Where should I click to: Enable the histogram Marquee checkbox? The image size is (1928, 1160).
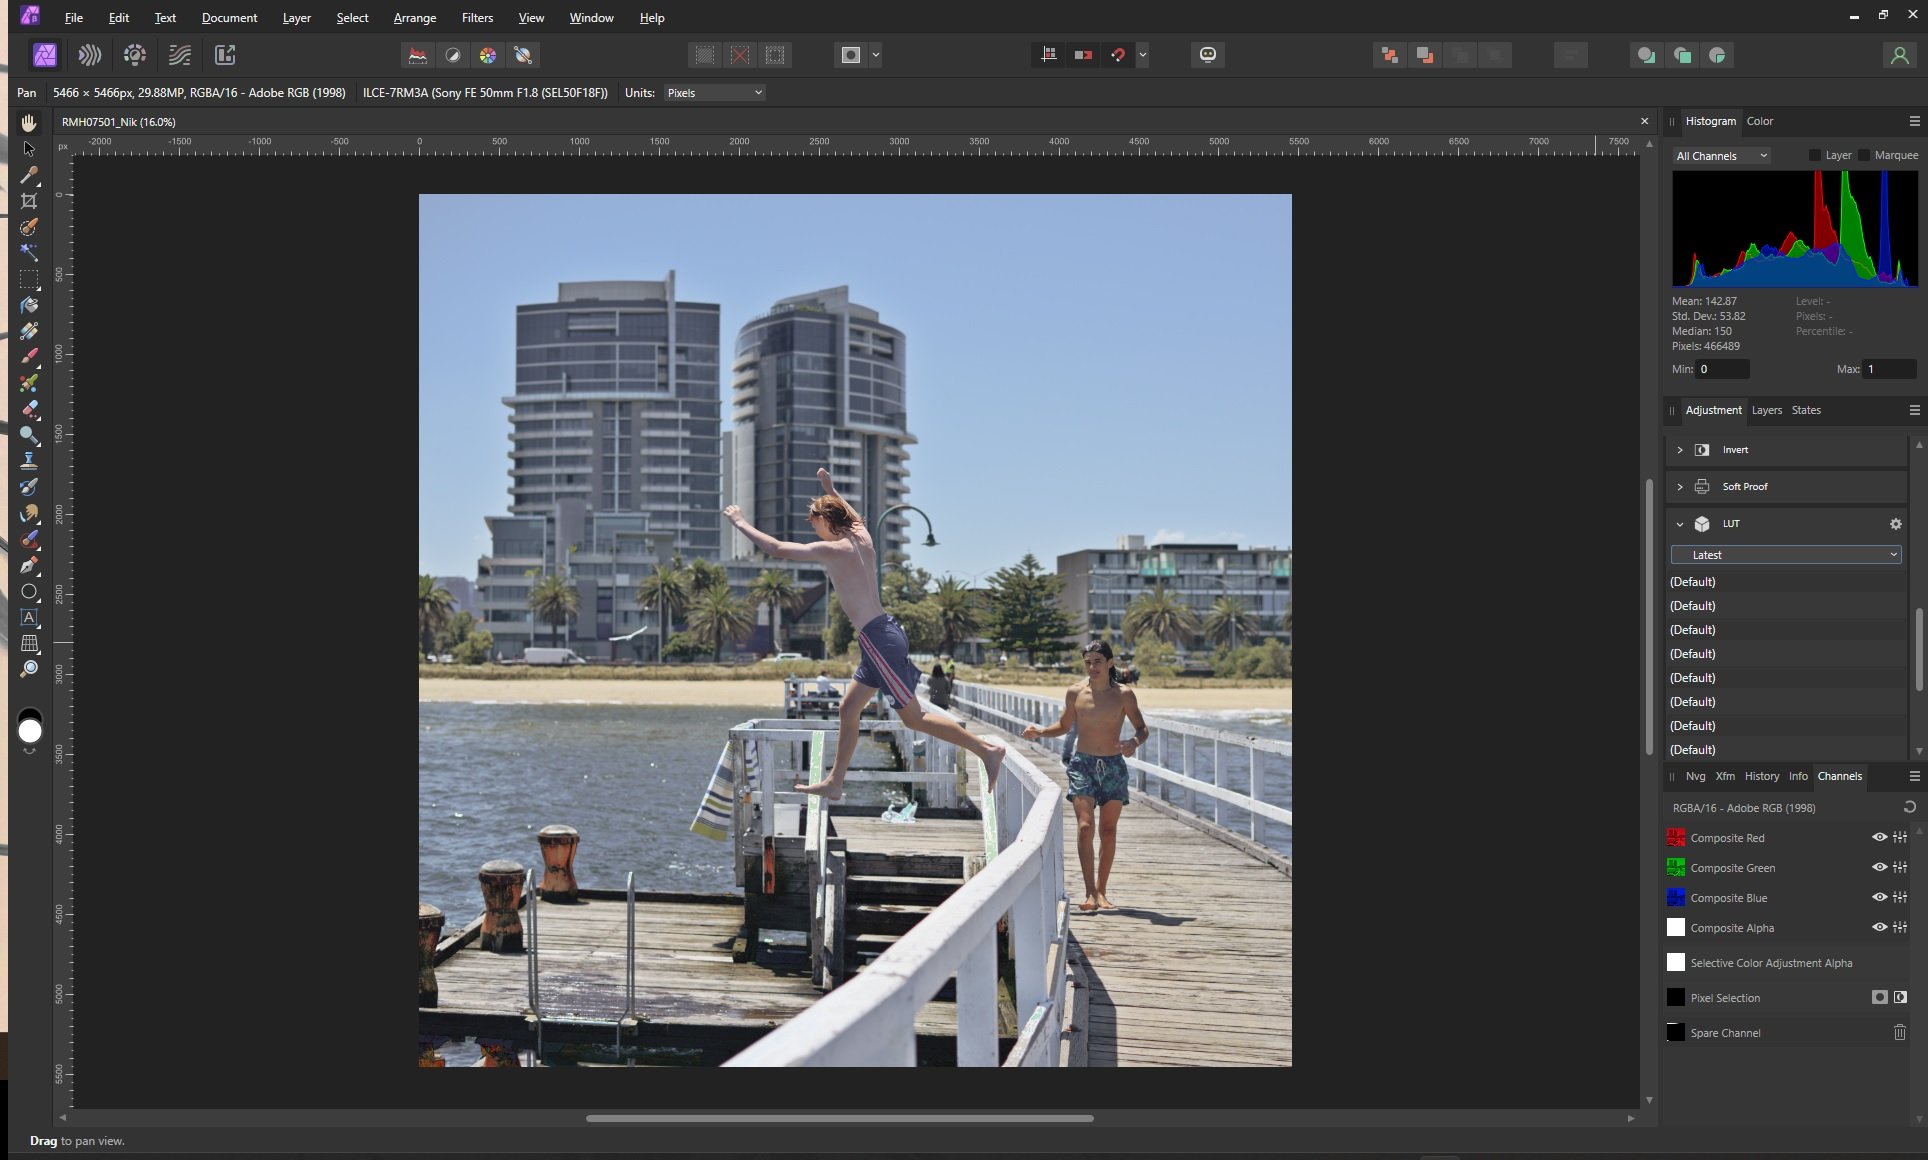(x=1864, y=155)
